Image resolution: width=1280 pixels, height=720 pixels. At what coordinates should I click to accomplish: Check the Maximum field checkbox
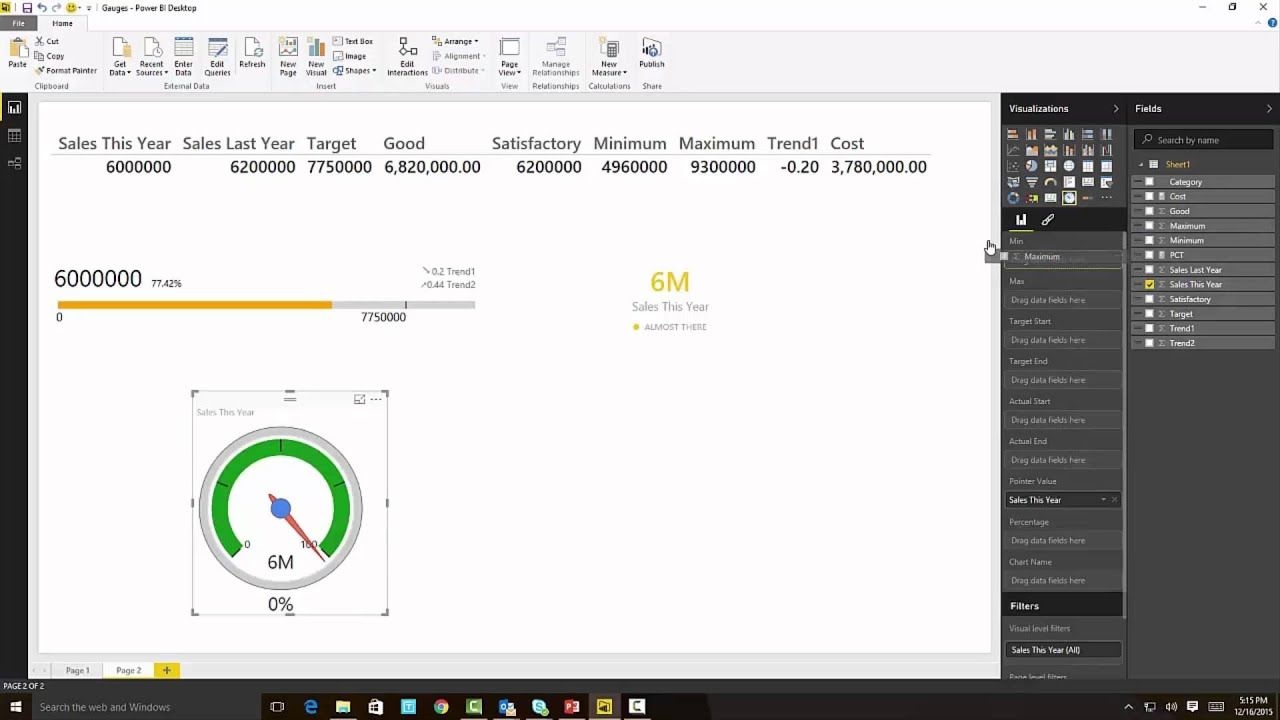[x=1149, y=226]
